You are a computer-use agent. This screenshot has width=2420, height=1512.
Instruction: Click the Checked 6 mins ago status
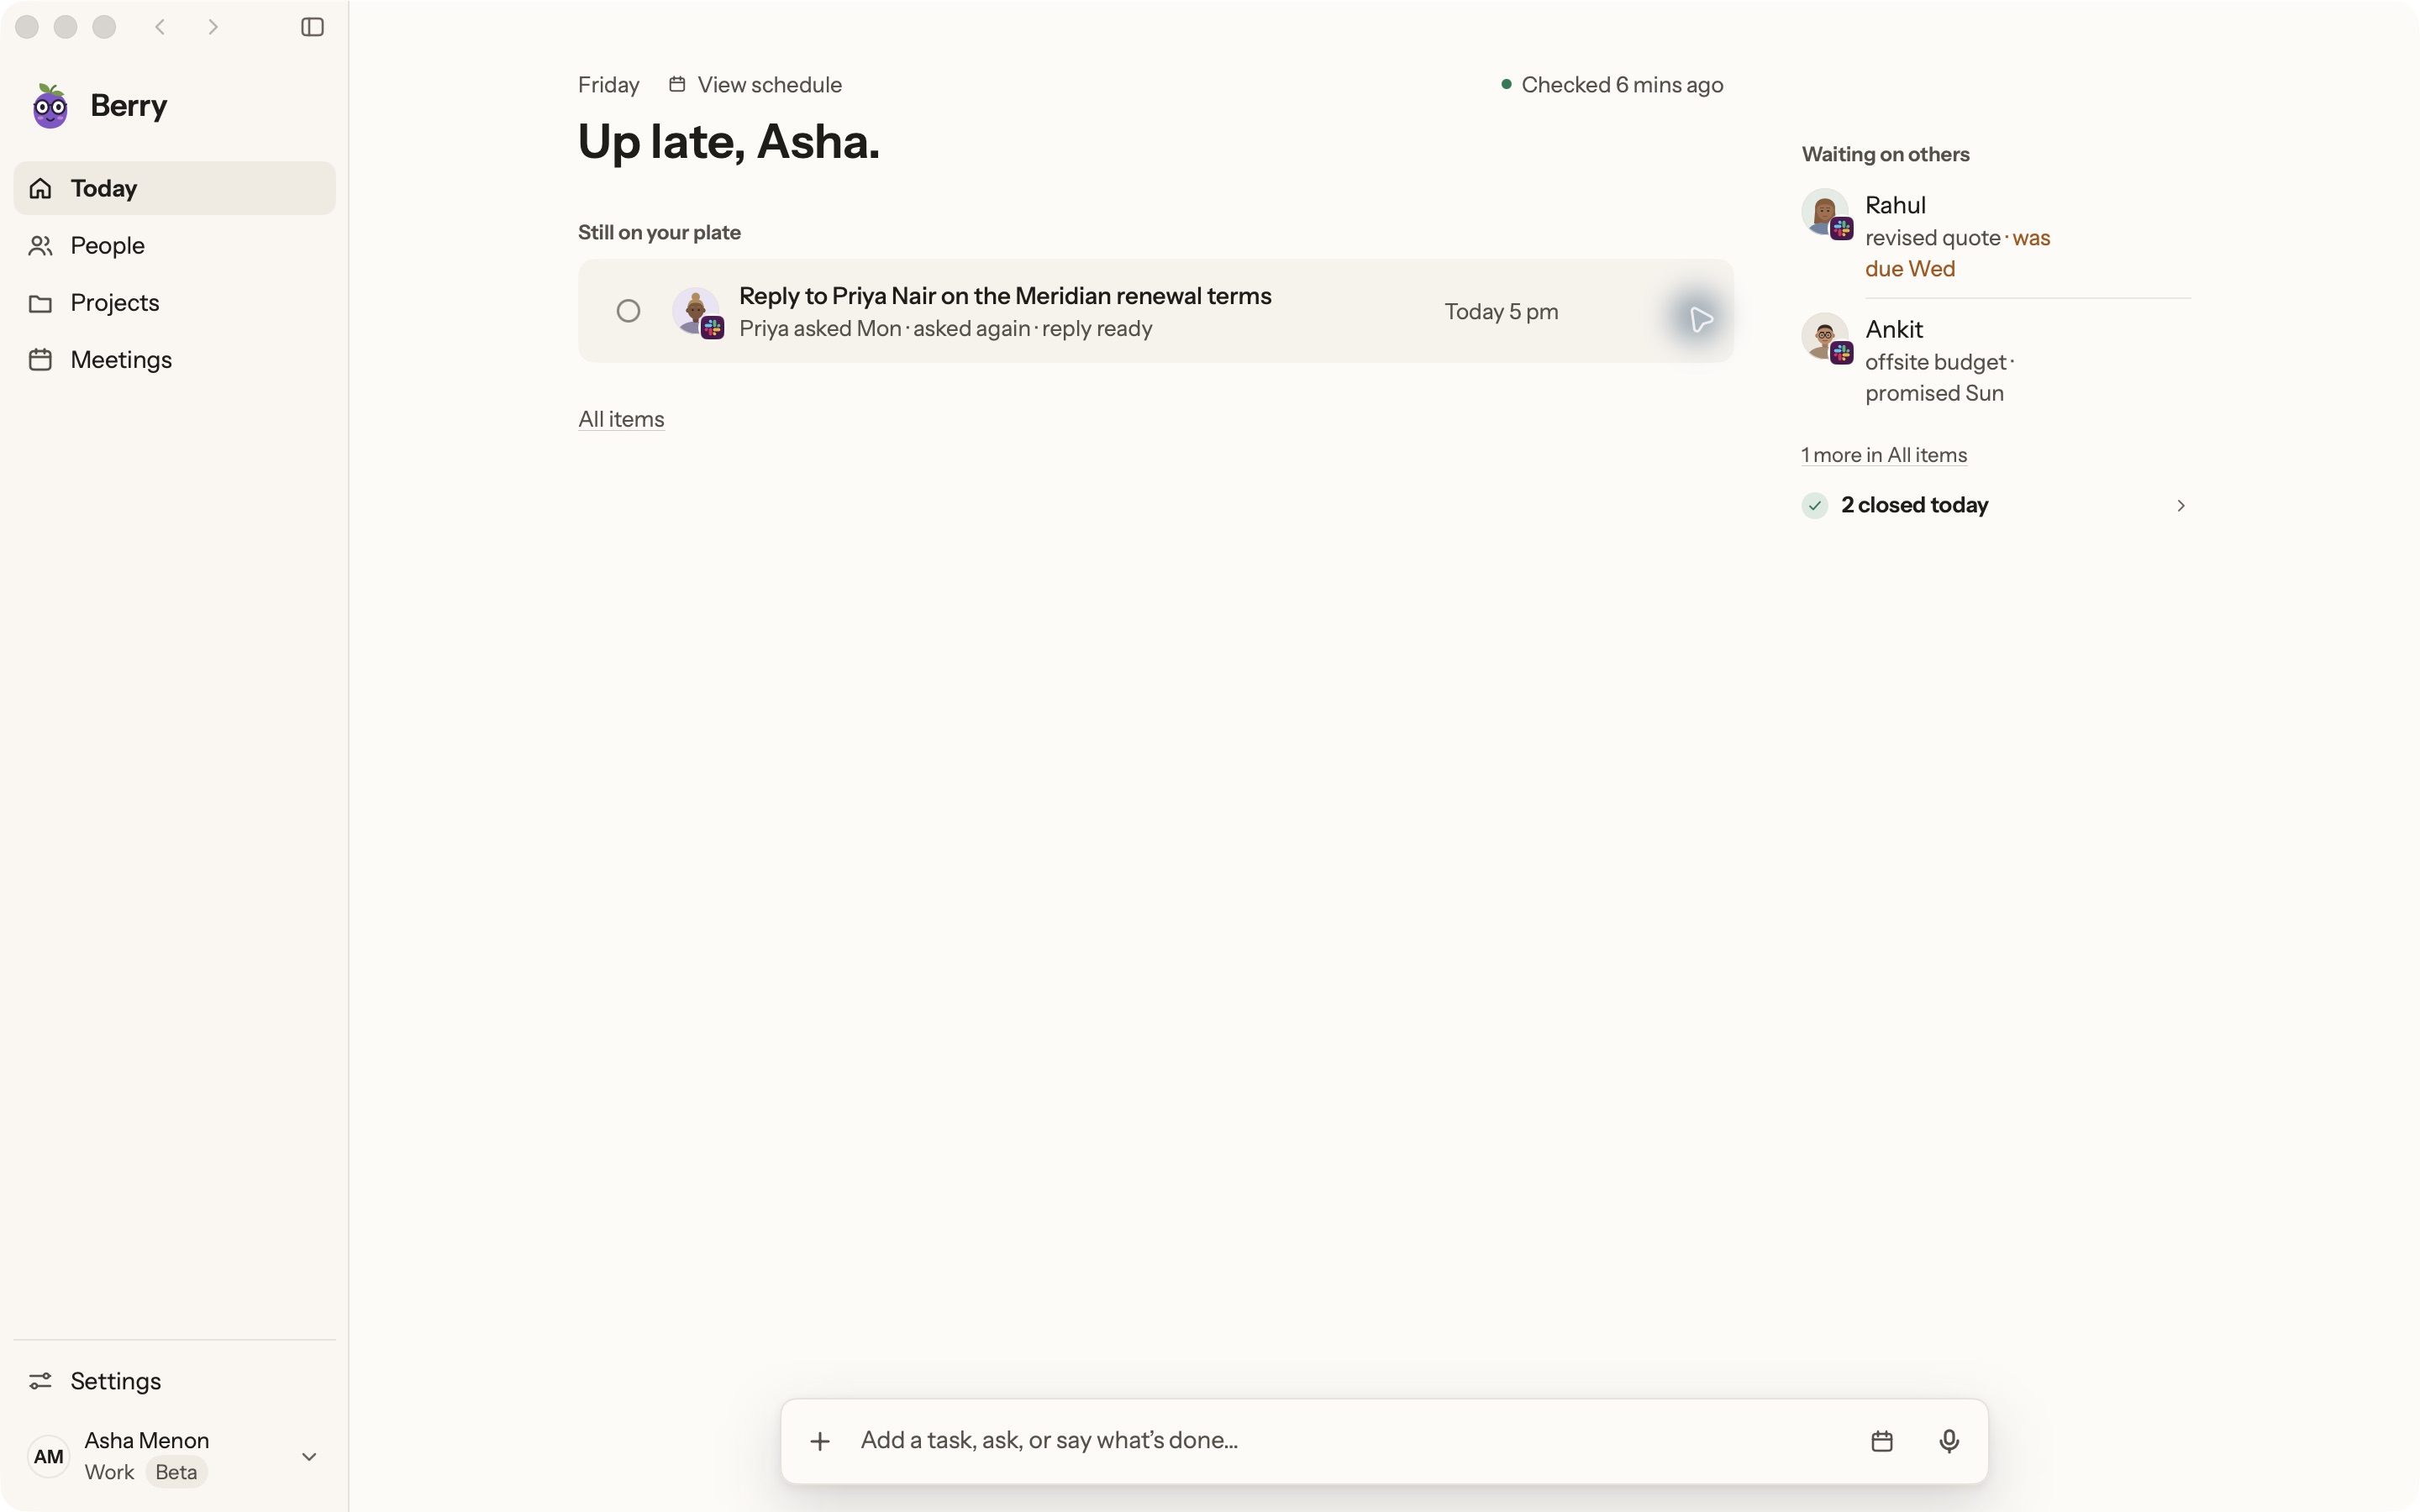[1612, 85]
